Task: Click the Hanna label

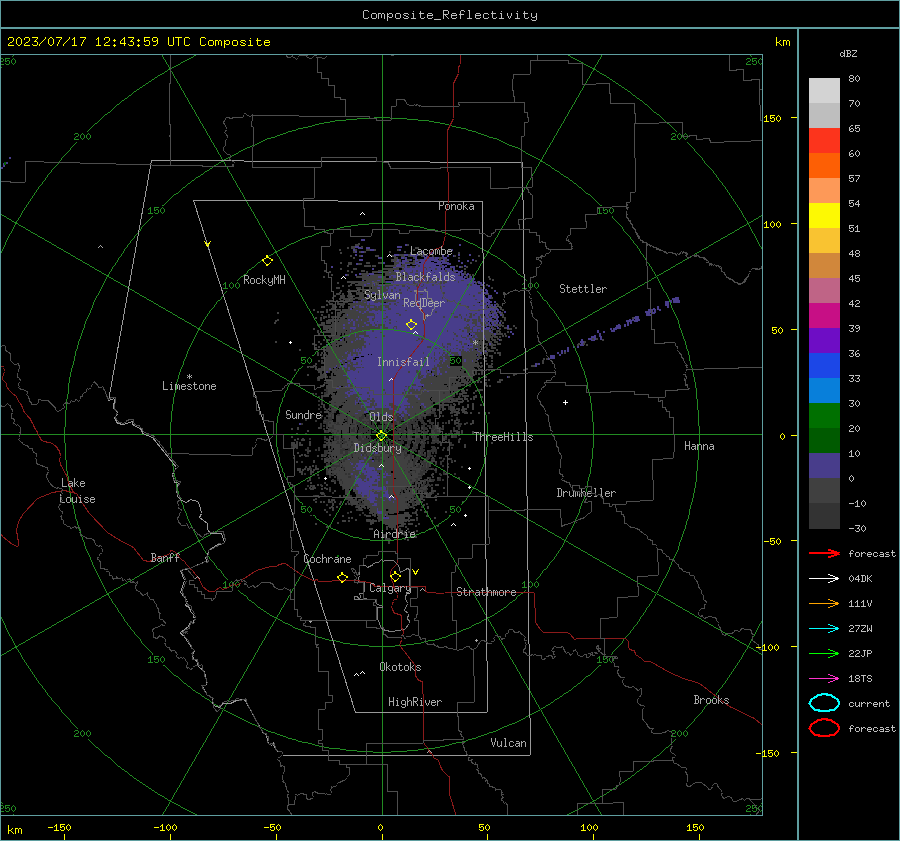Action: (699, 446)
